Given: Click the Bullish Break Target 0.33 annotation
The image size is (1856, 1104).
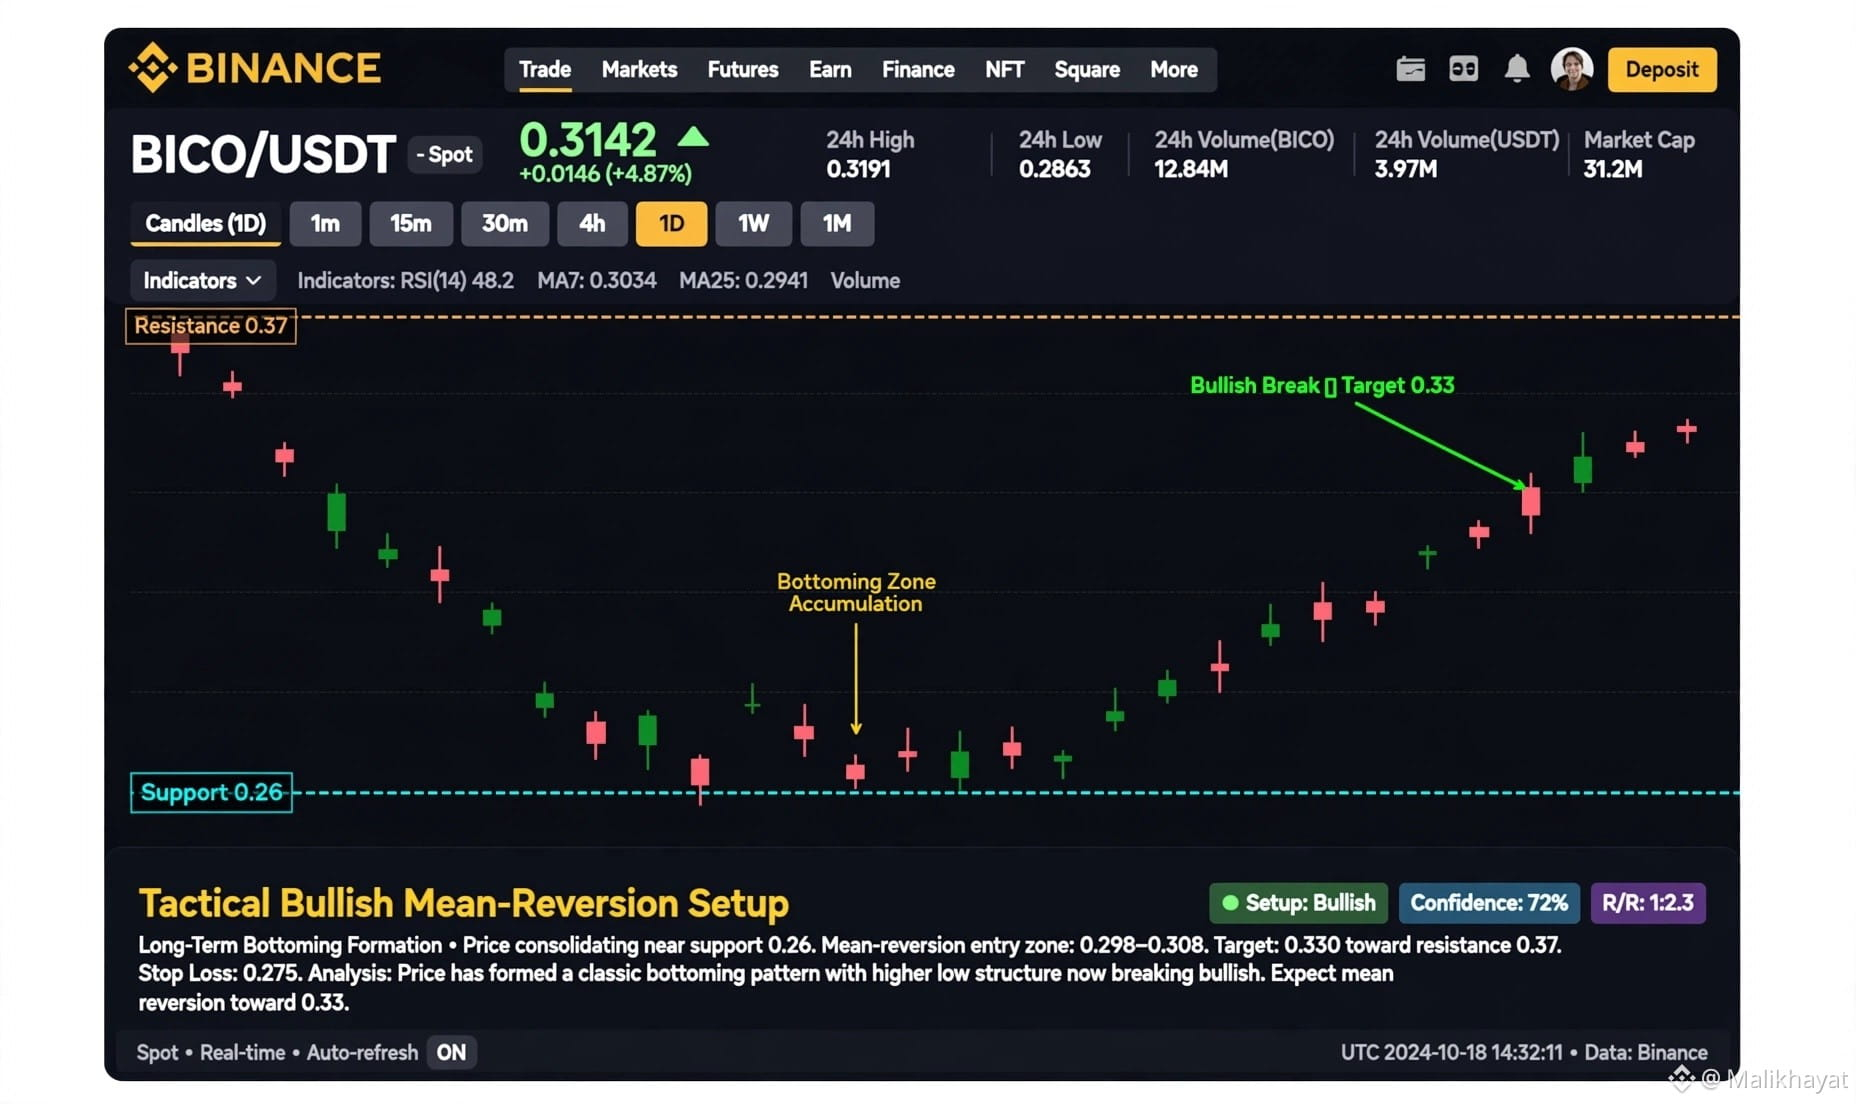Looking at the screenshot, I should 1322,385.
